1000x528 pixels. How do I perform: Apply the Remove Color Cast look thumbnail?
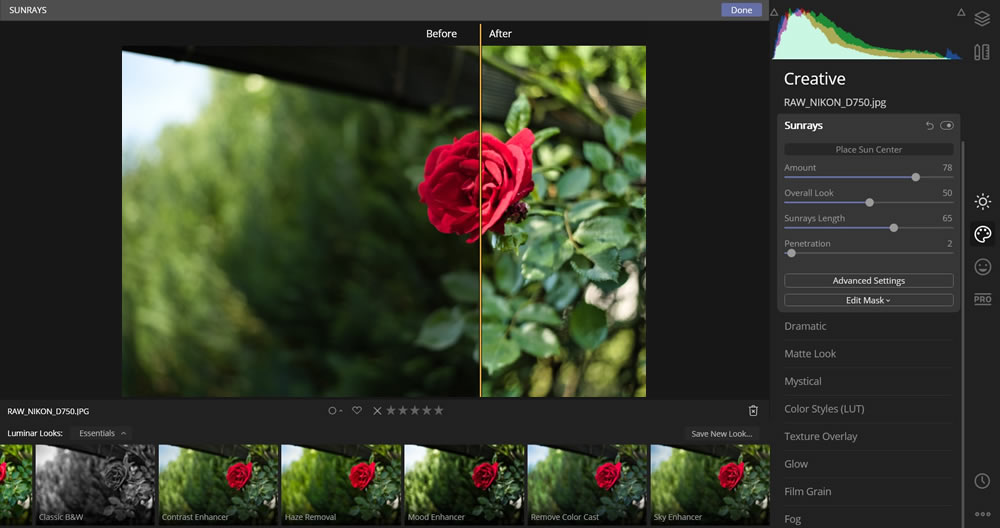(x=587, y=485)
